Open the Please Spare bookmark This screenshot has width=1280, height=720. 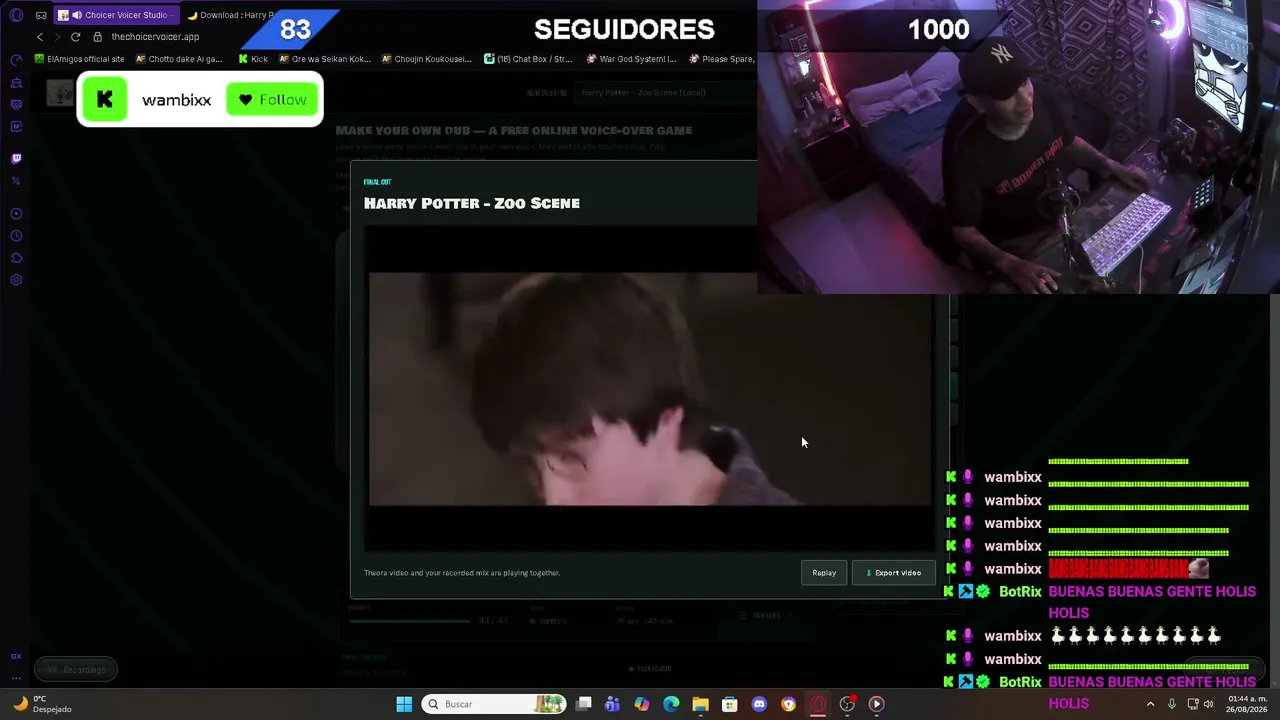pyautogui.click(x=721, y=59)
